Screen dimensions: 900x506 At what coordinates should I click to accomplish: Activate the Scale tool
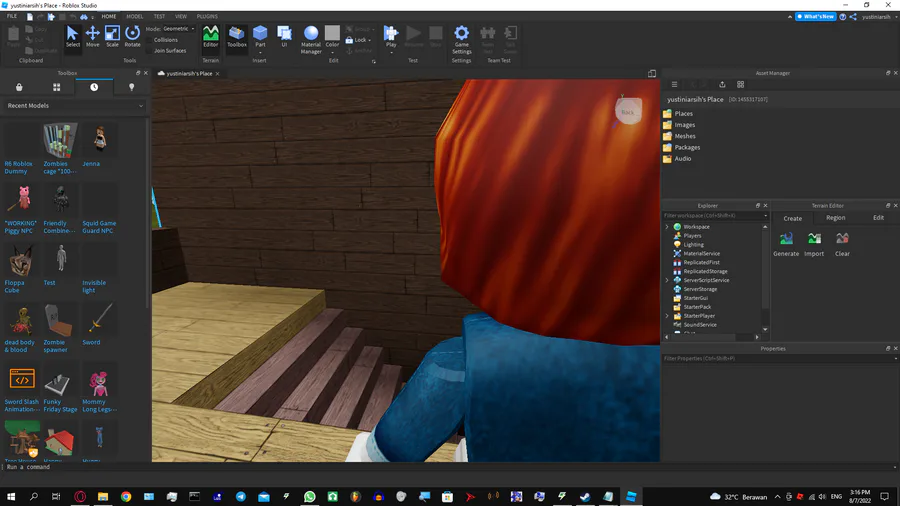112,37
